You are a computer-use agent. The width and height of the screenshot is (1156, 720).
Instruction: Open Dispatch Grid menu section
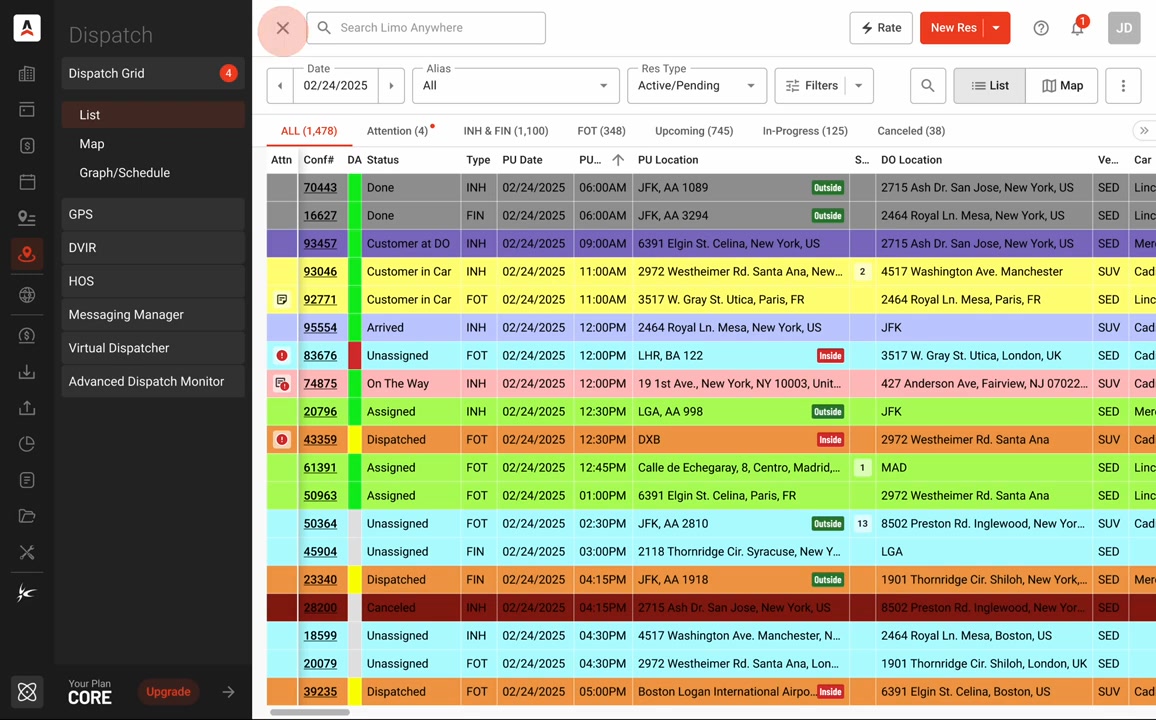coord(153,74)
